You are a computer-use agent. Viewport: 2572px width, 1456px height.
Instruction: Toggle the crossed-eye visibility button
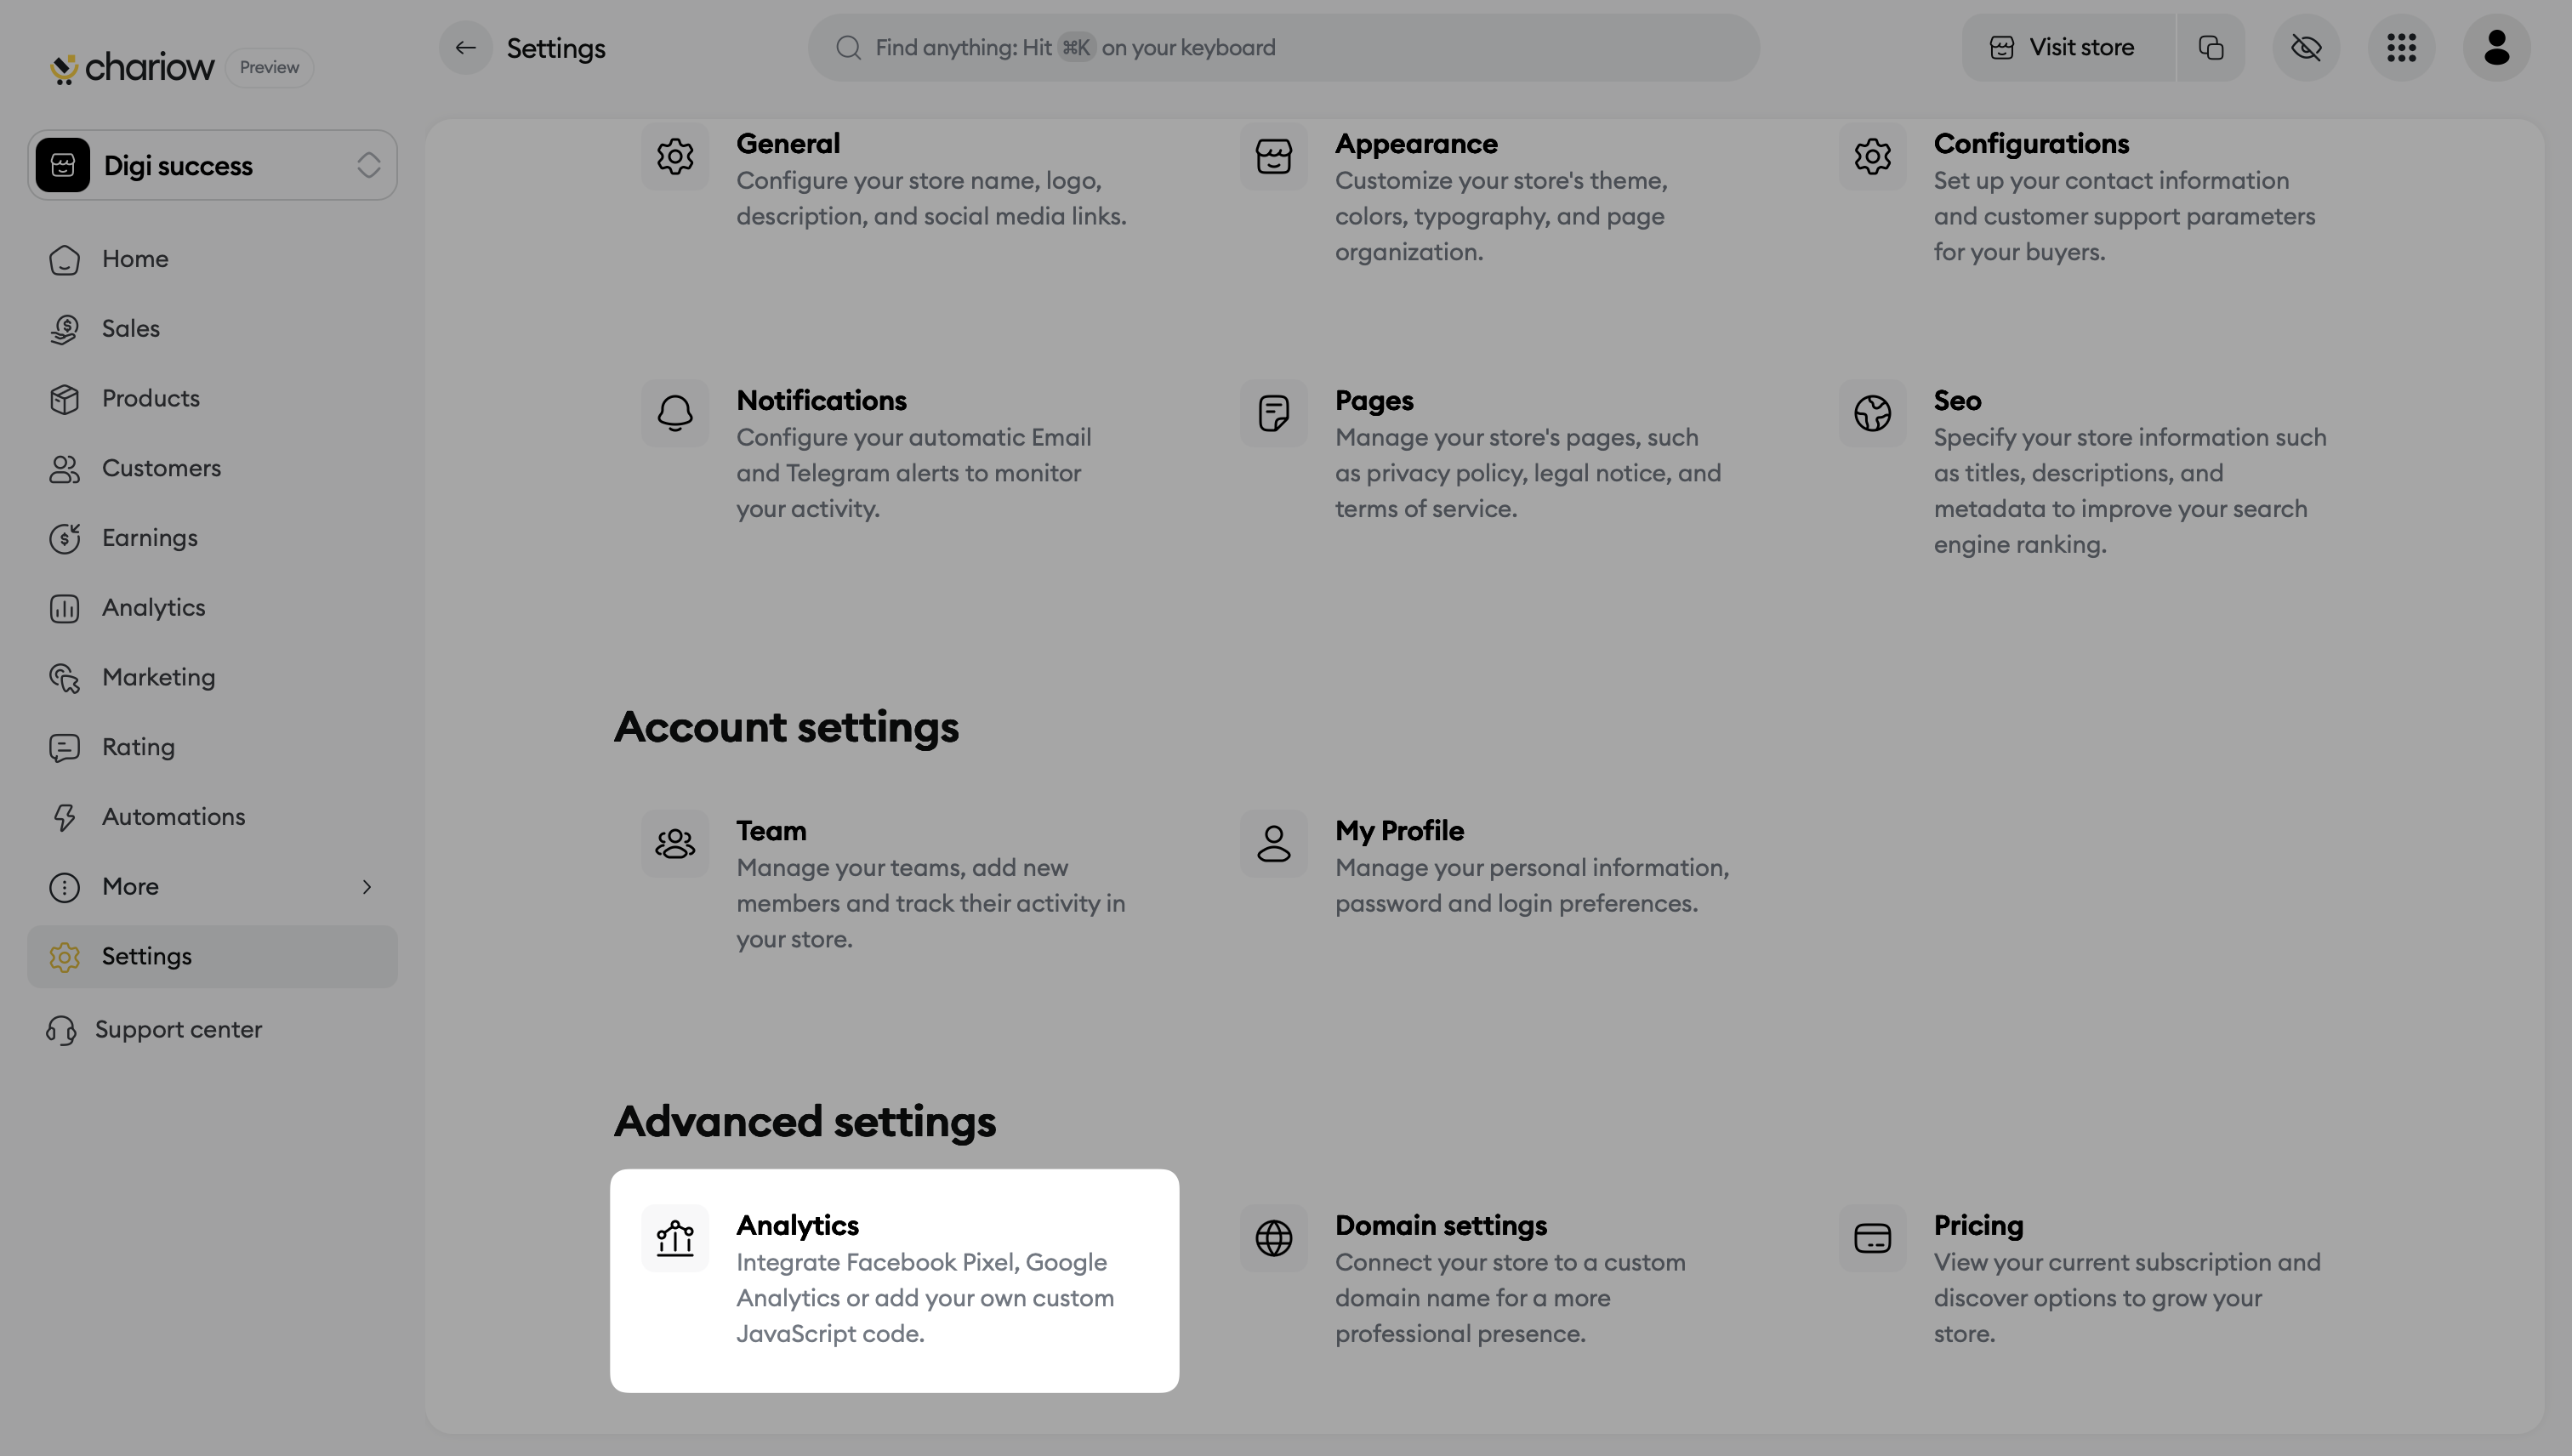pyautogui.click(x=2306, y=48)
